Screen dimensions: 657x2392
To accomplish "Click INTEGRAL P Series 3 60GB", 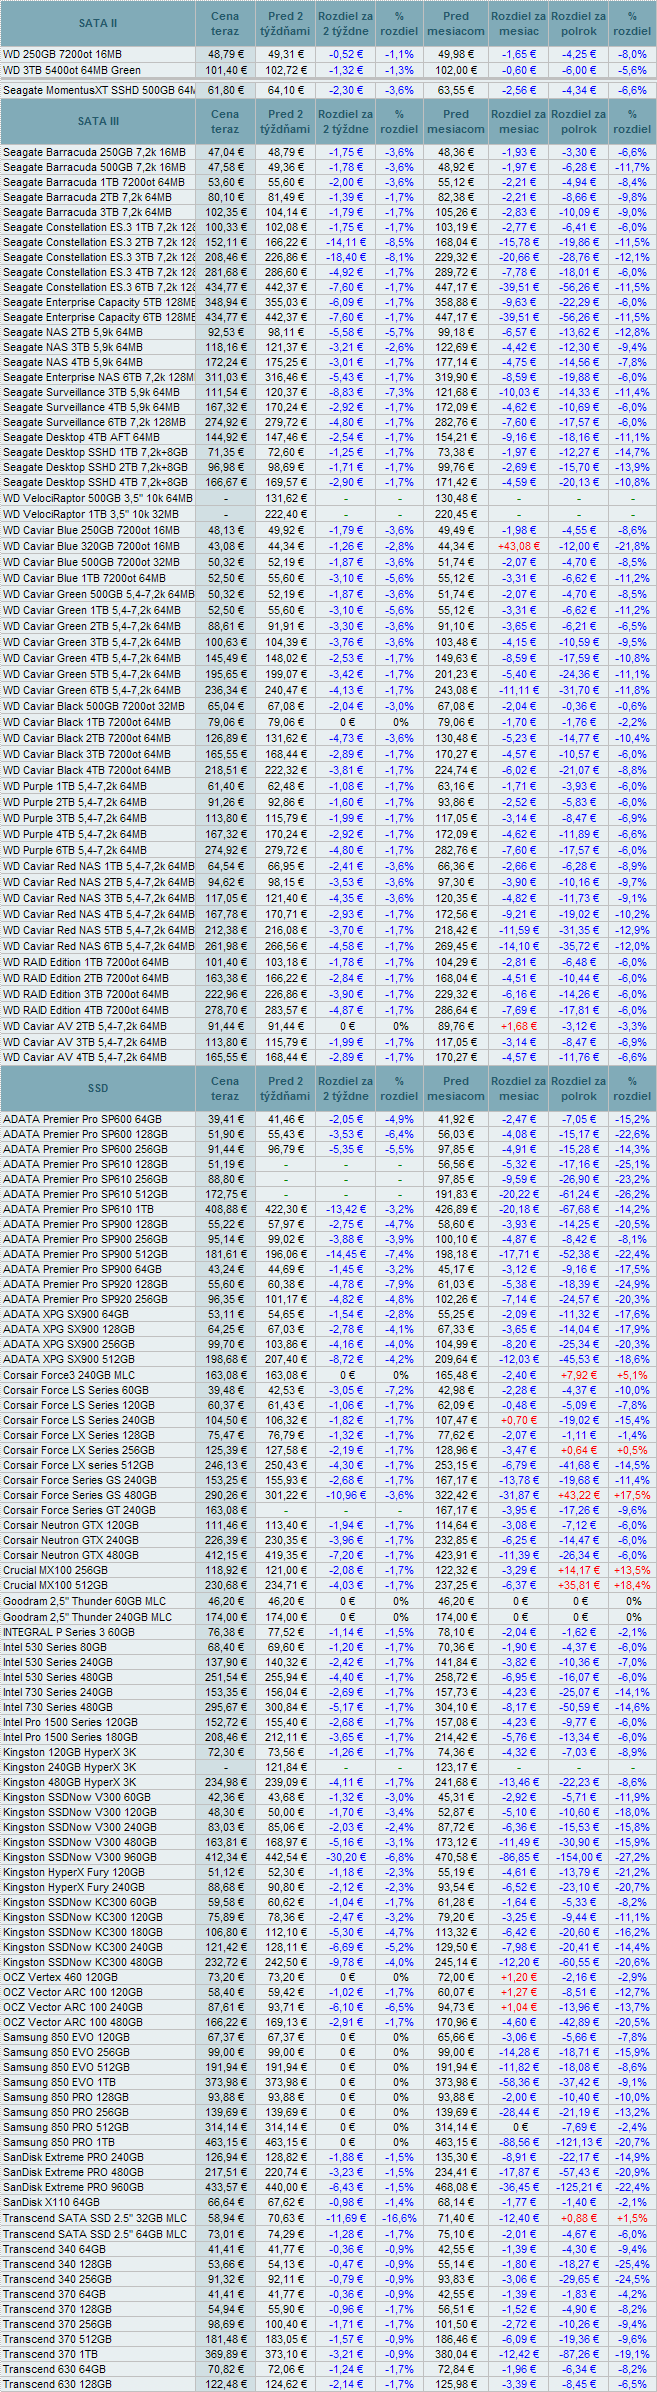I will coord(69,1632).
